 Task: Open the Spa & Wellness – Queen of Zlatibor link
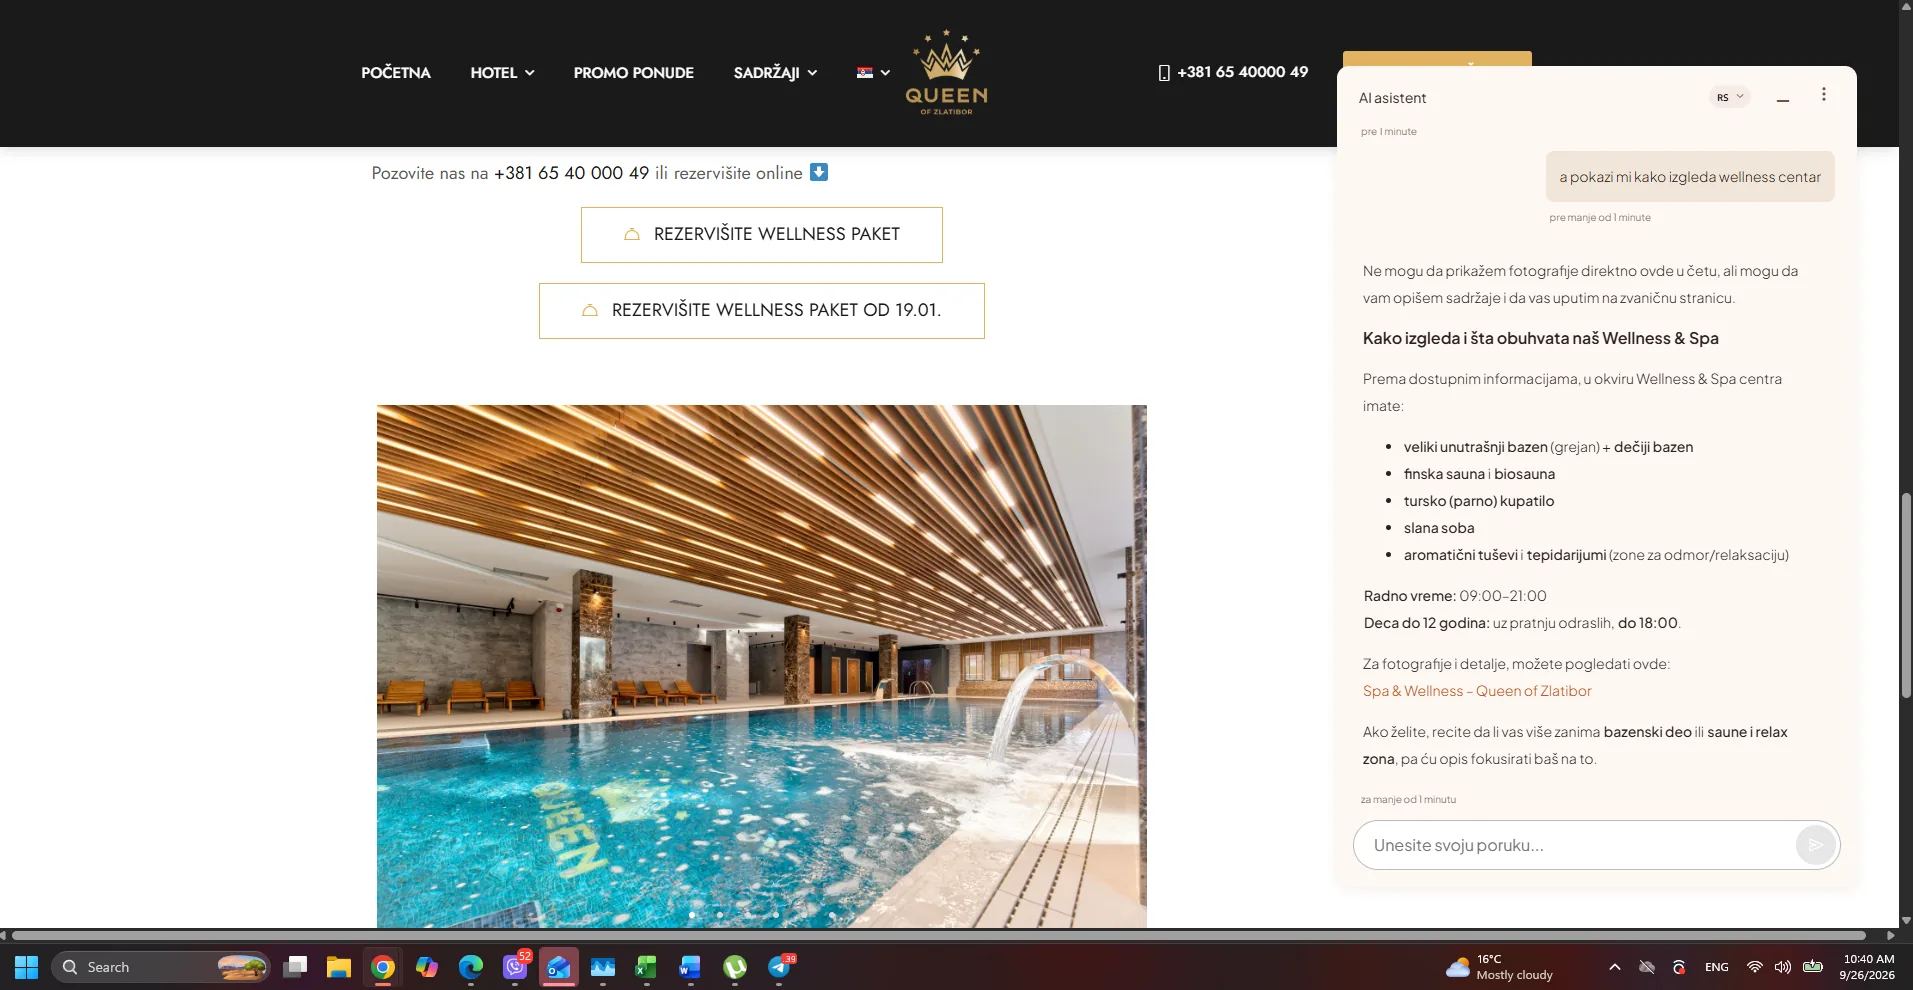[x=1476, y=691]
